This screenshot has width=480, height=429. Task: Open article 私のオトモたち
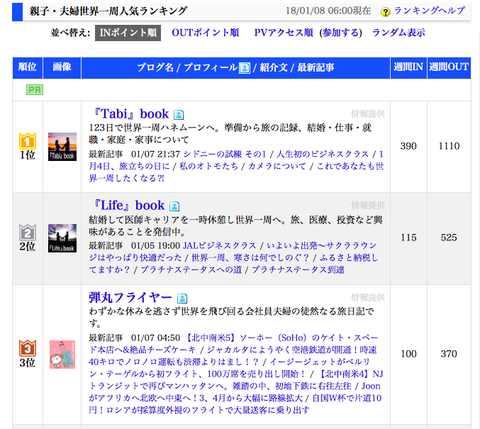point(209,166)
